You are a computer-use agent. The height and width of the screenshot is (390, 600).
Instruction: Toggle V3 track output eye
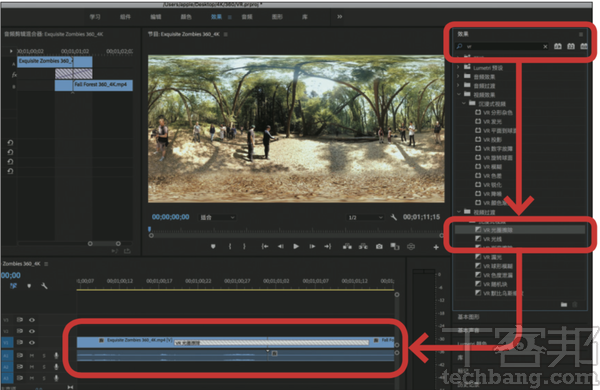32,320
